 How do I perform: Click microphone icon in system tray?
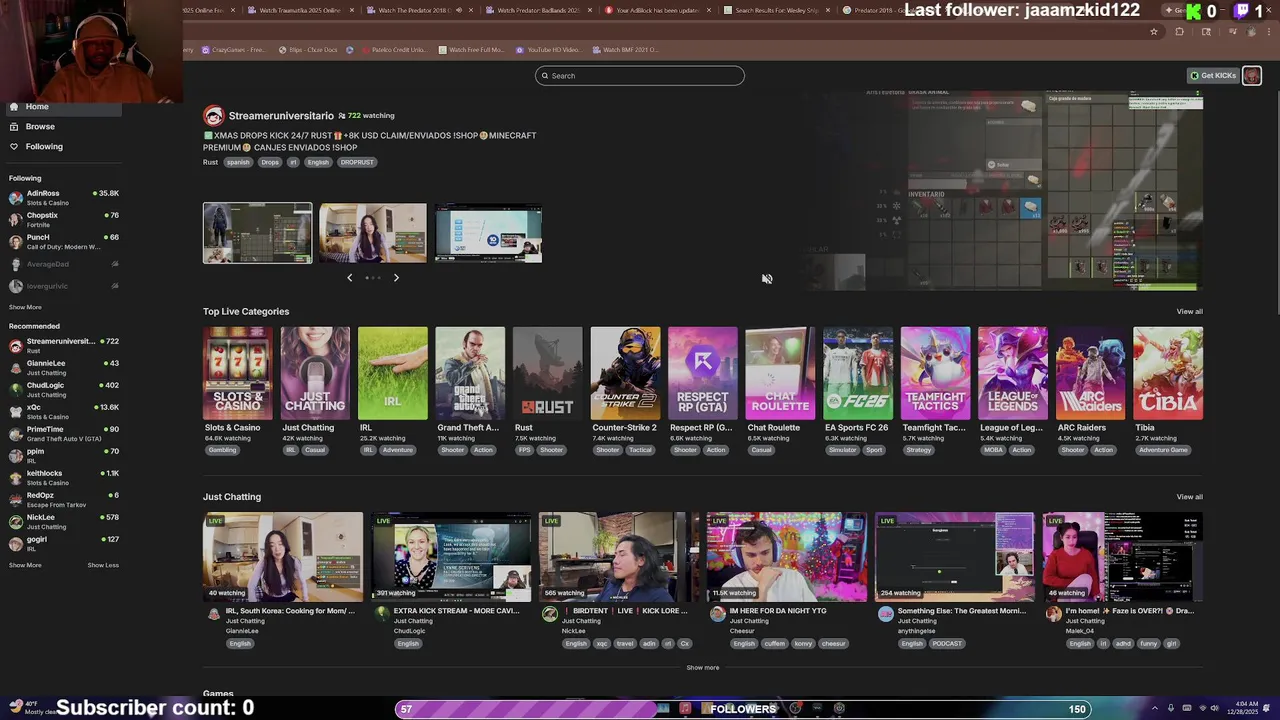click(x=1171, y=709)
